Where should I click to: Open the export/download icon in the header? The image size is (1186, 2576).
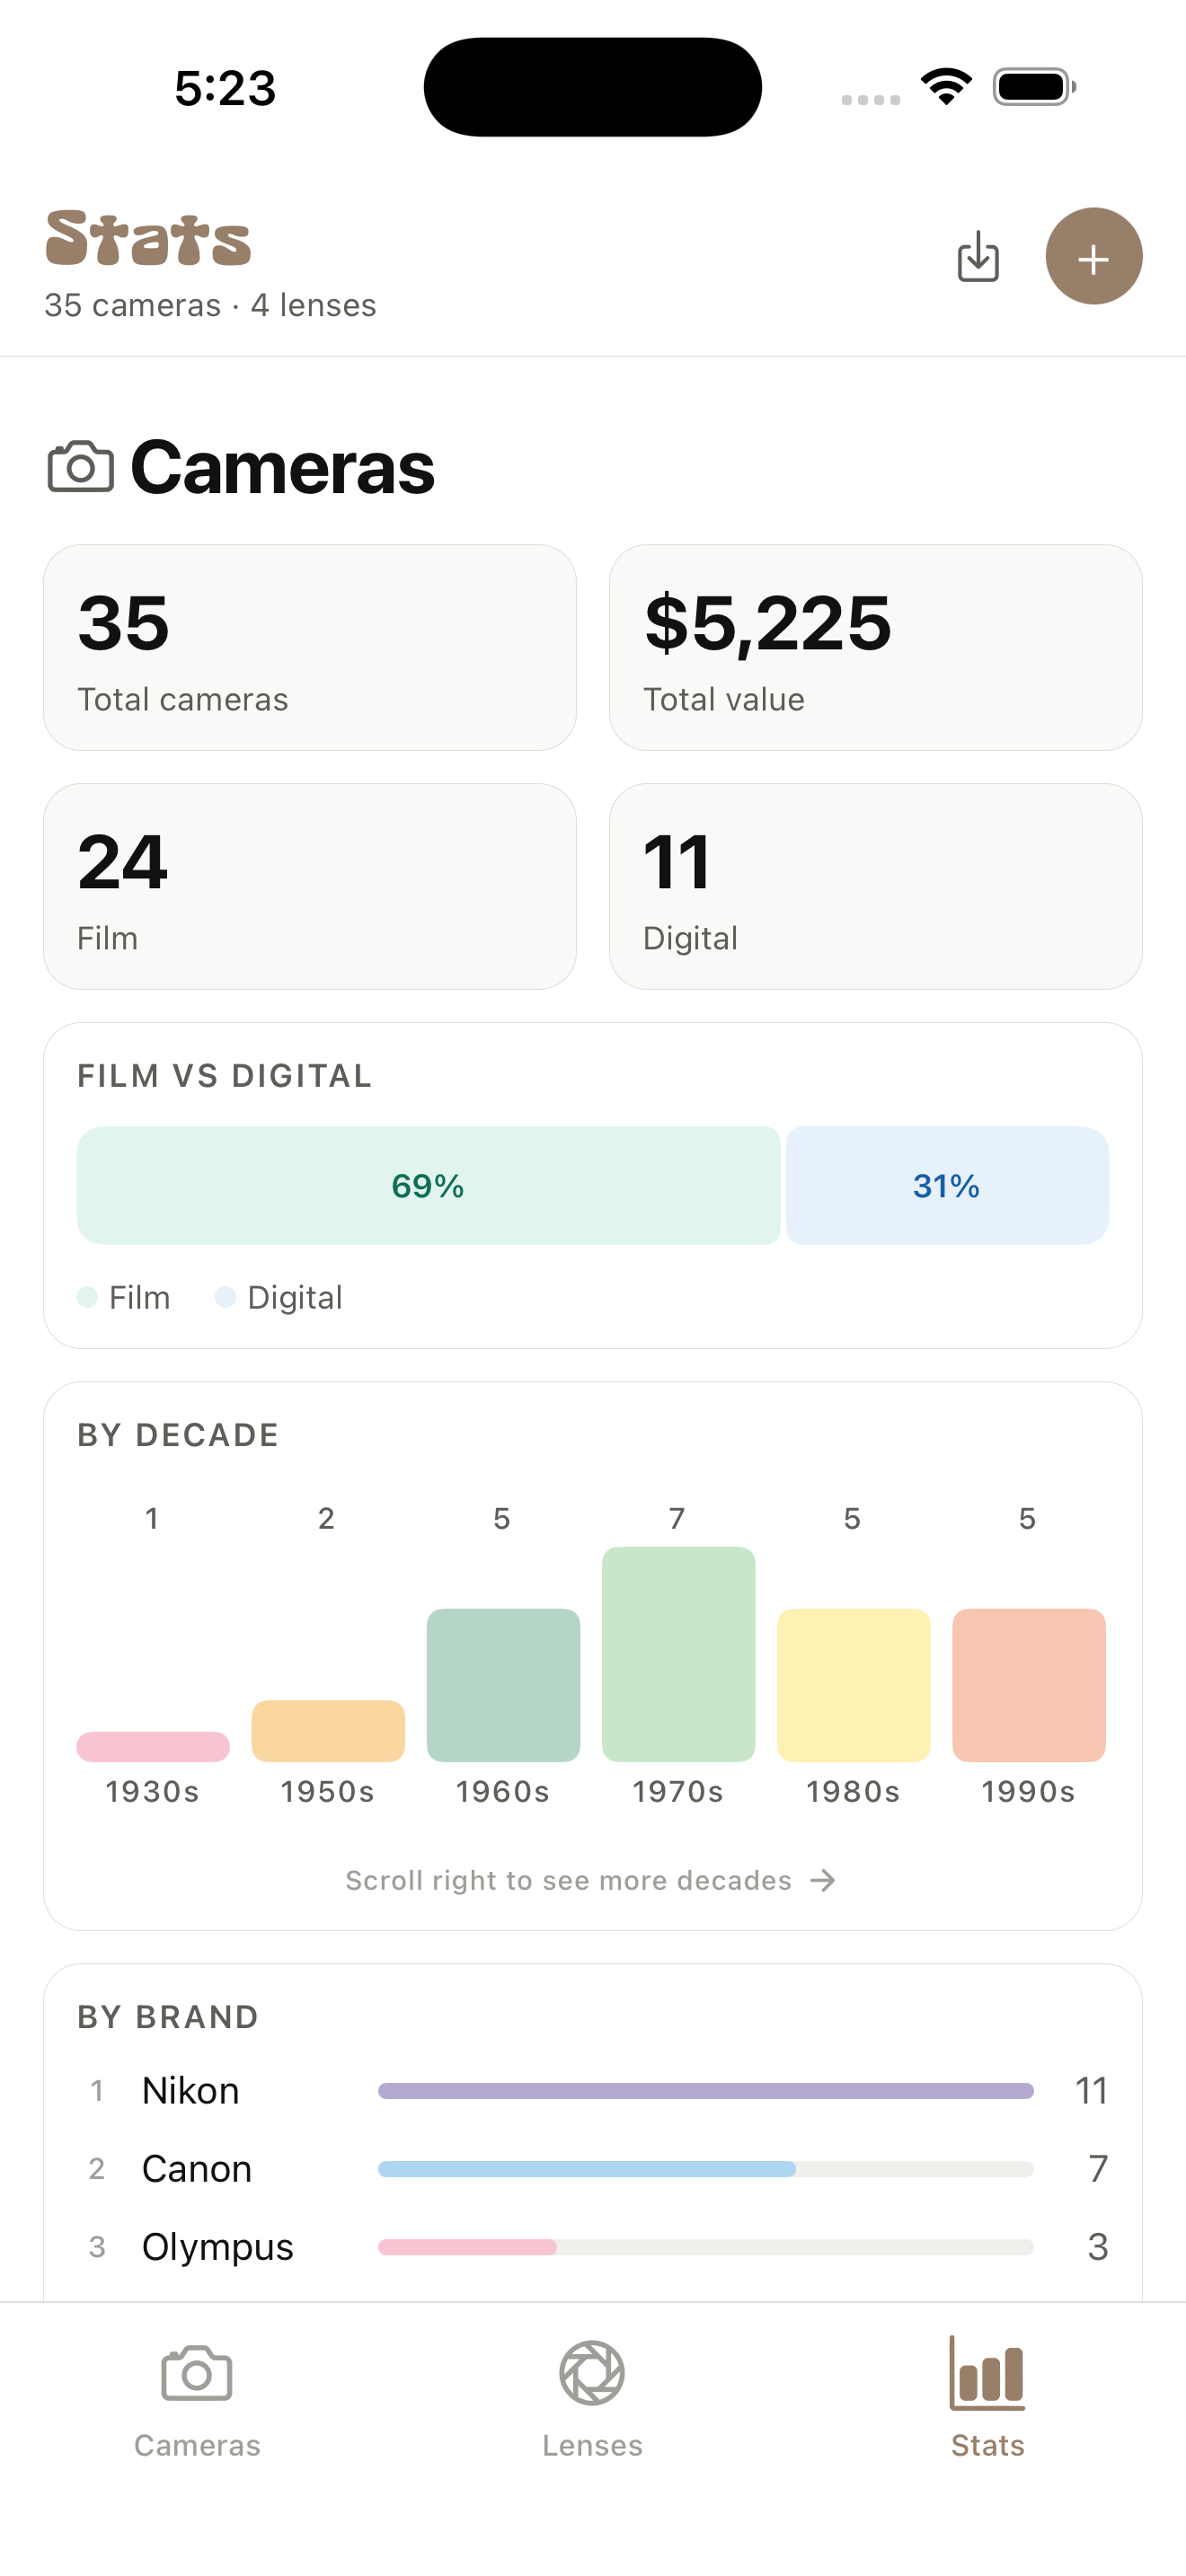978,258
